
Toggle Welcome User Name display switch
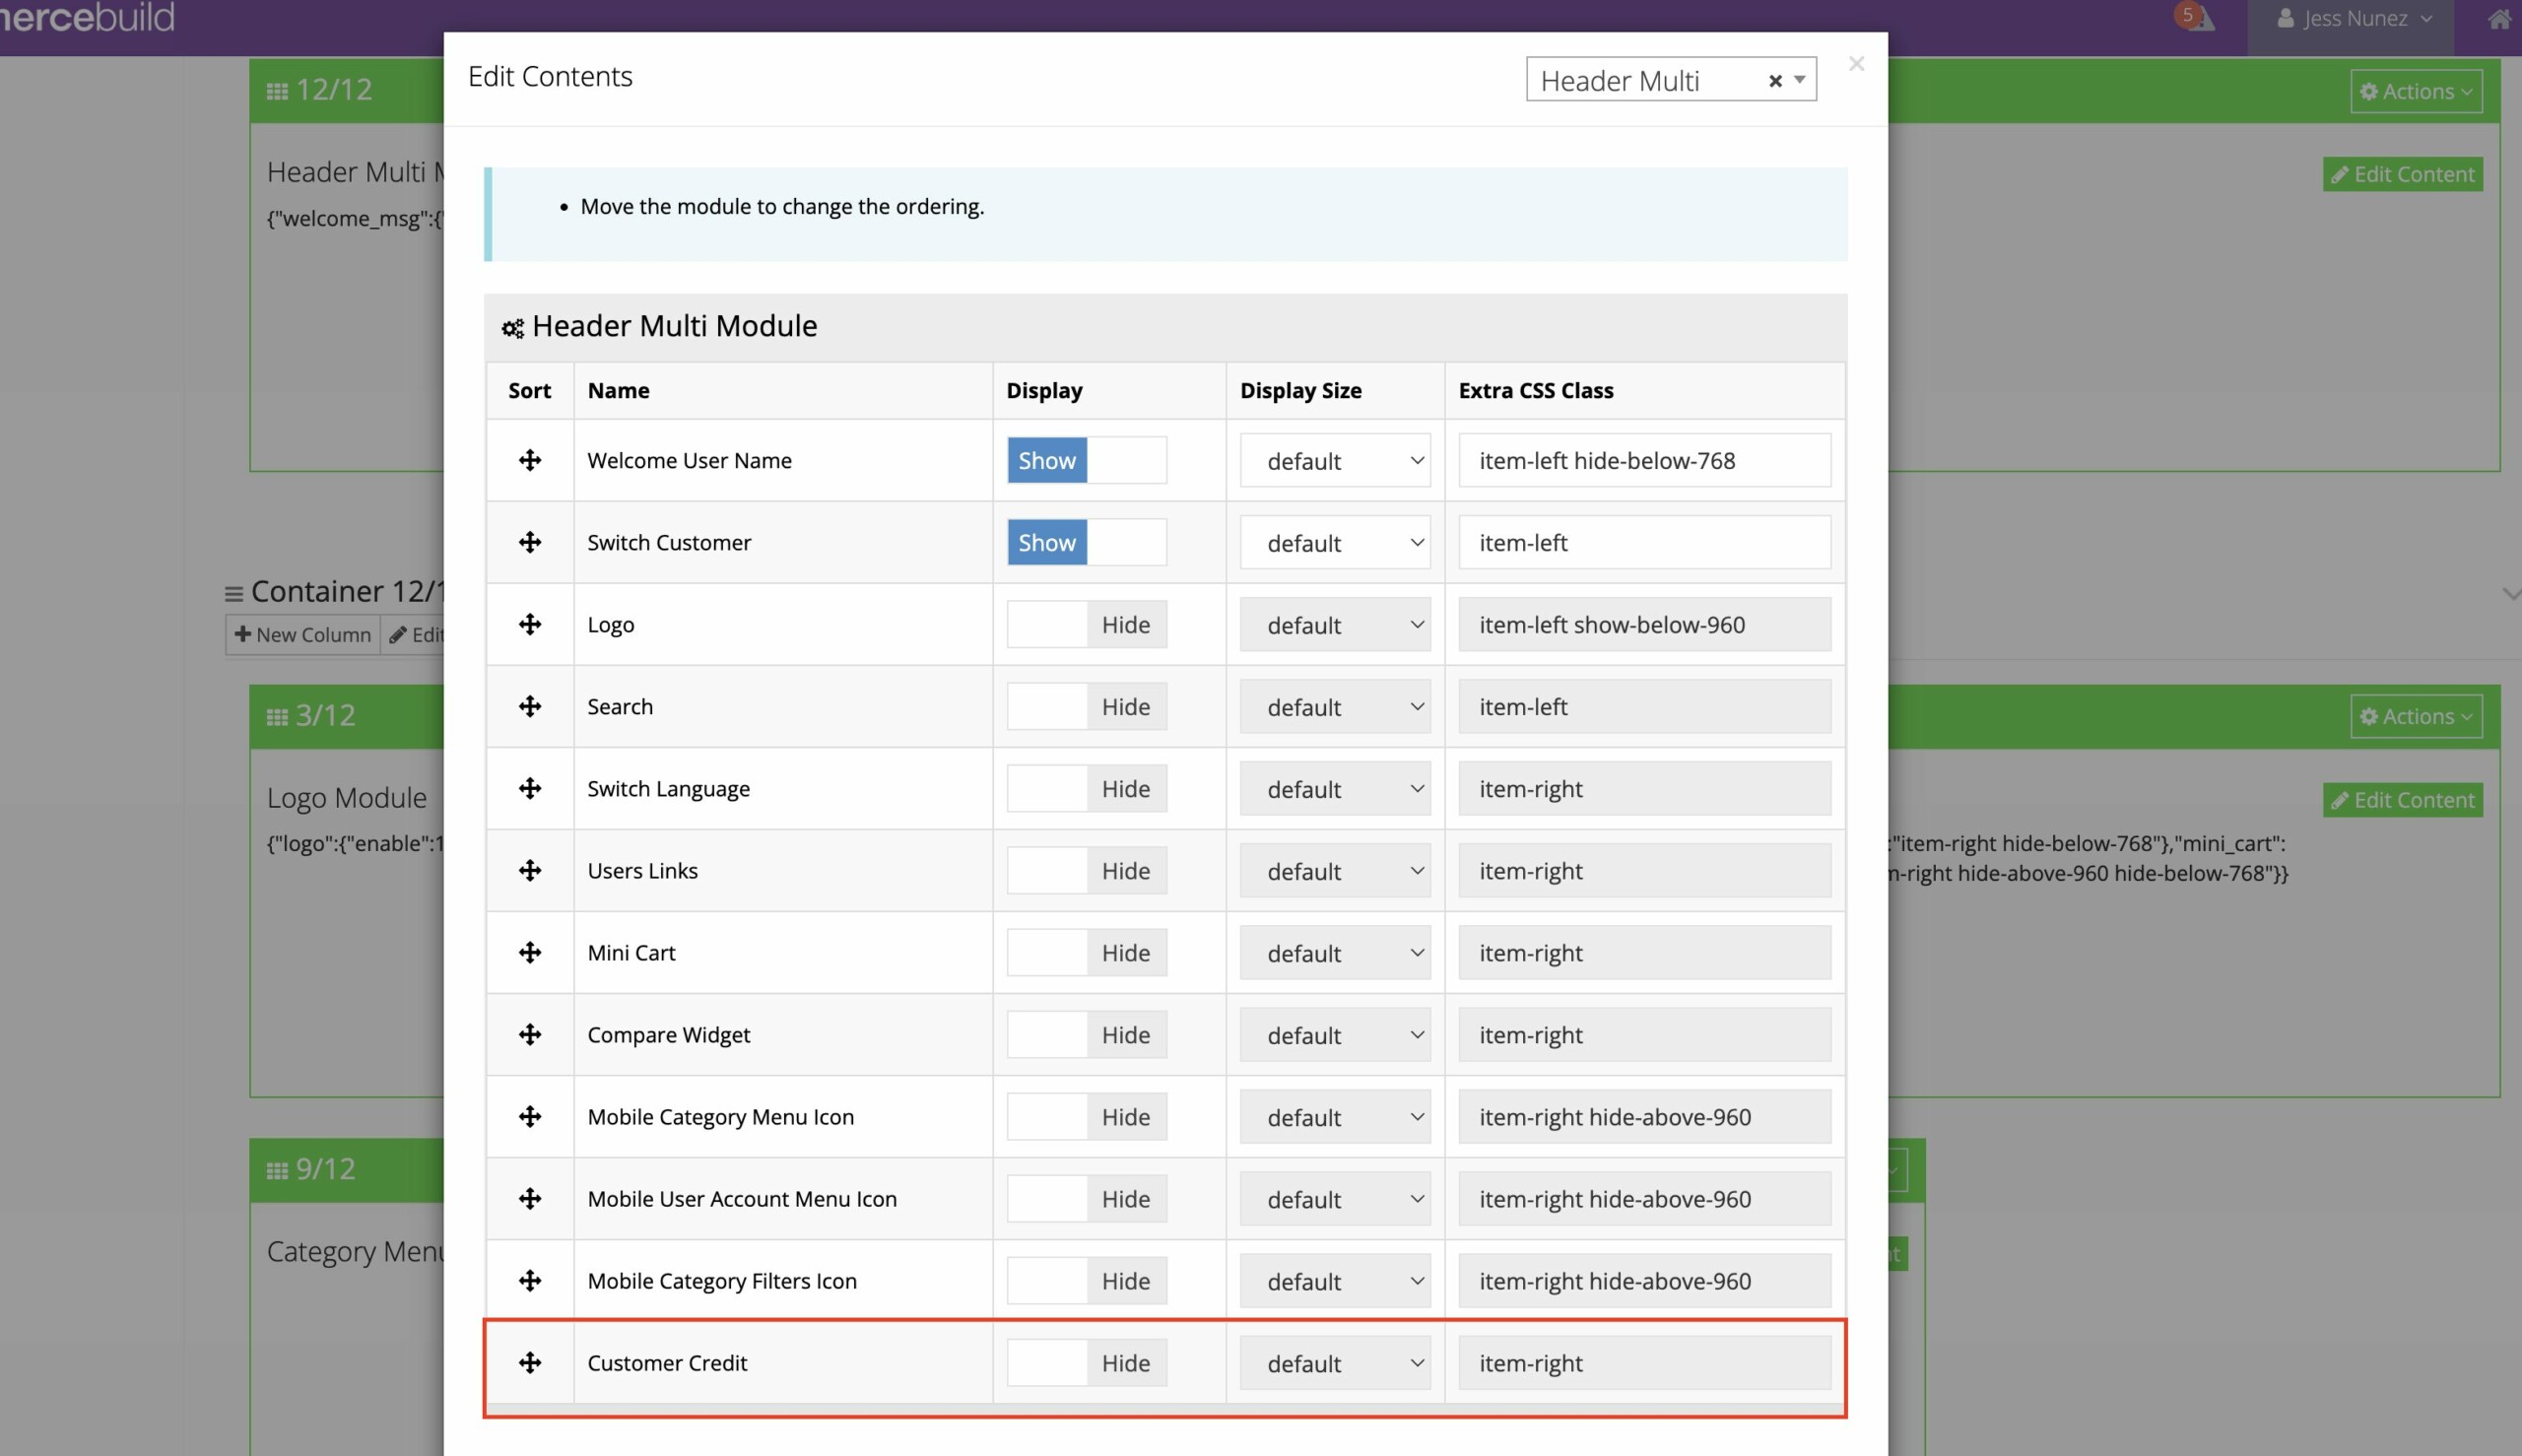coord(1086,460)
